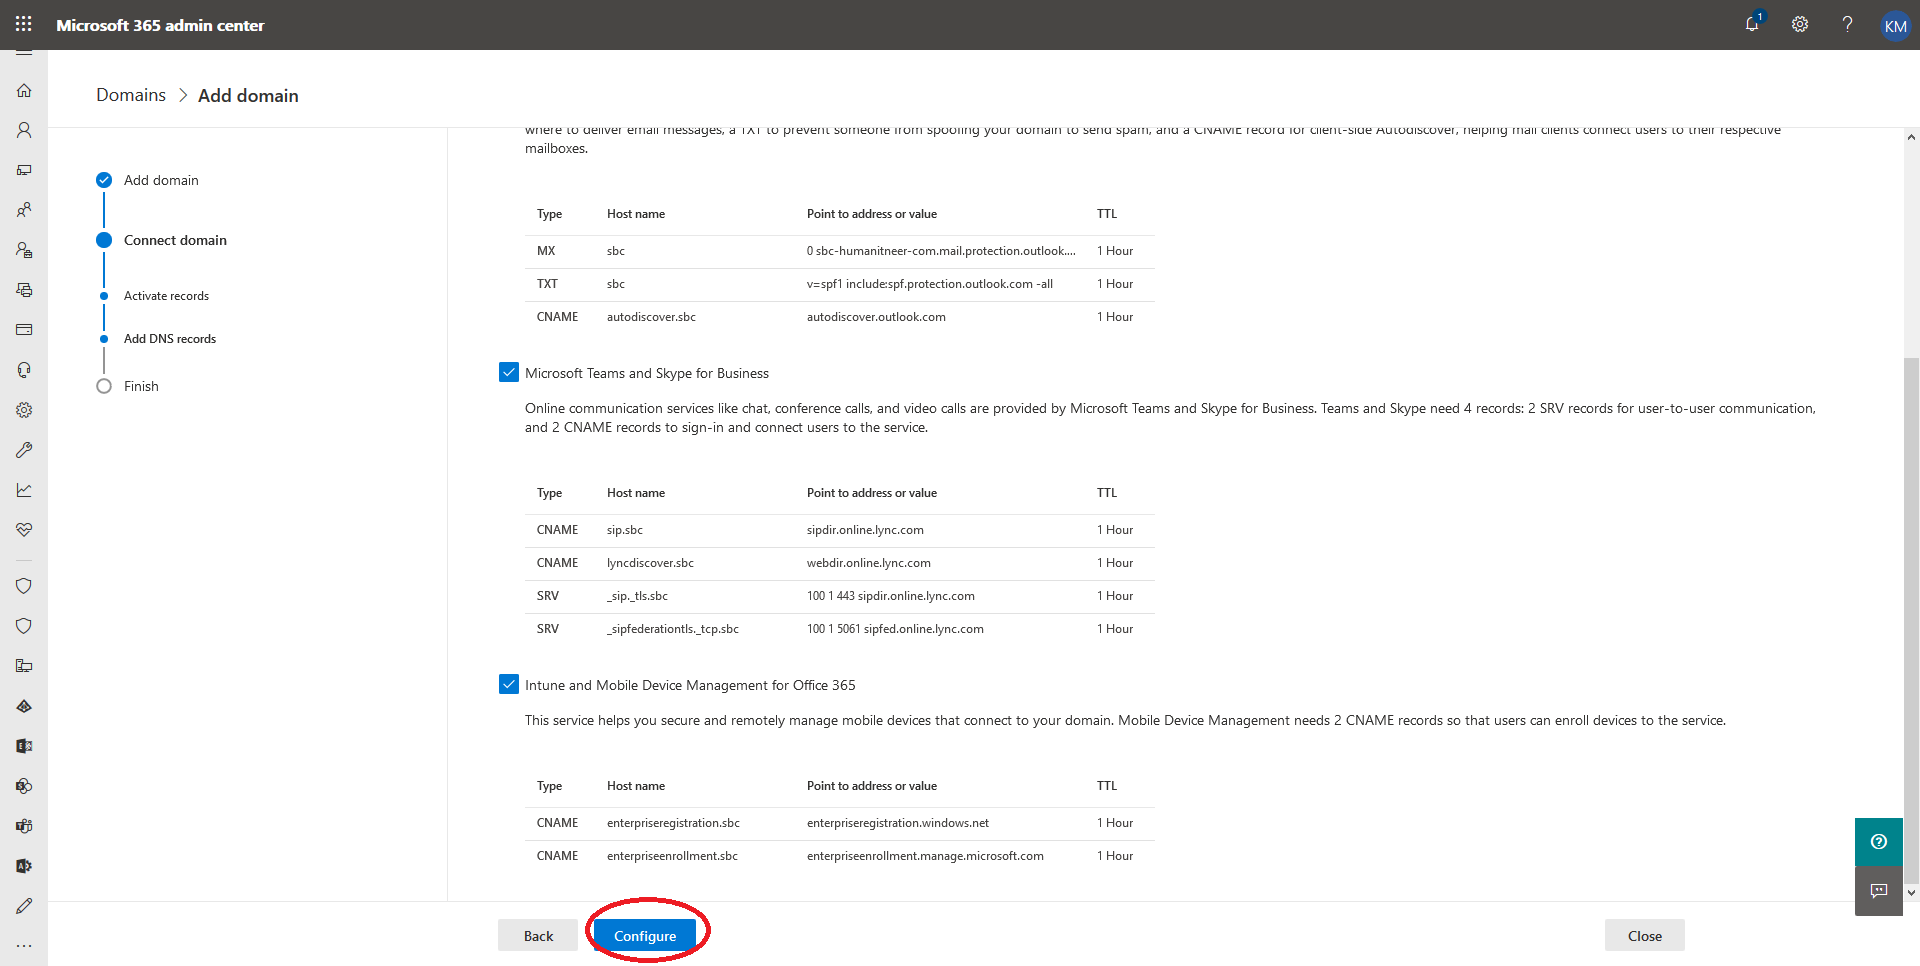This screenshot has width=1920, height=966.
Task: Click the Close button
Action: point(1645,936)
